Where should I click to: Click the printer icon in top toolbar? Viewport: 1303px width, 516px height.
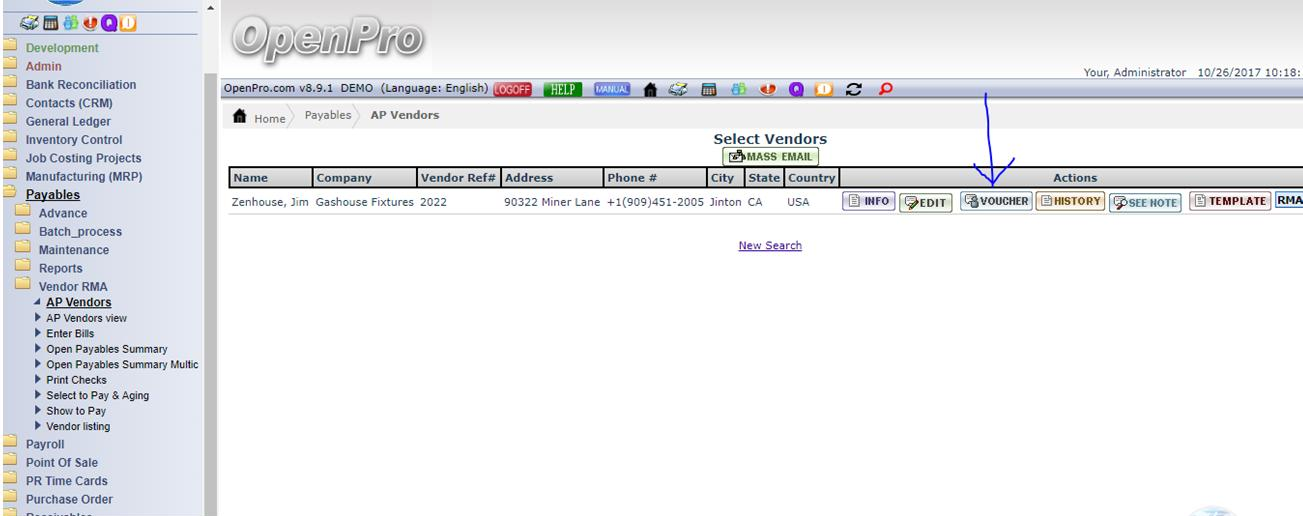click(x=678, y=89)
